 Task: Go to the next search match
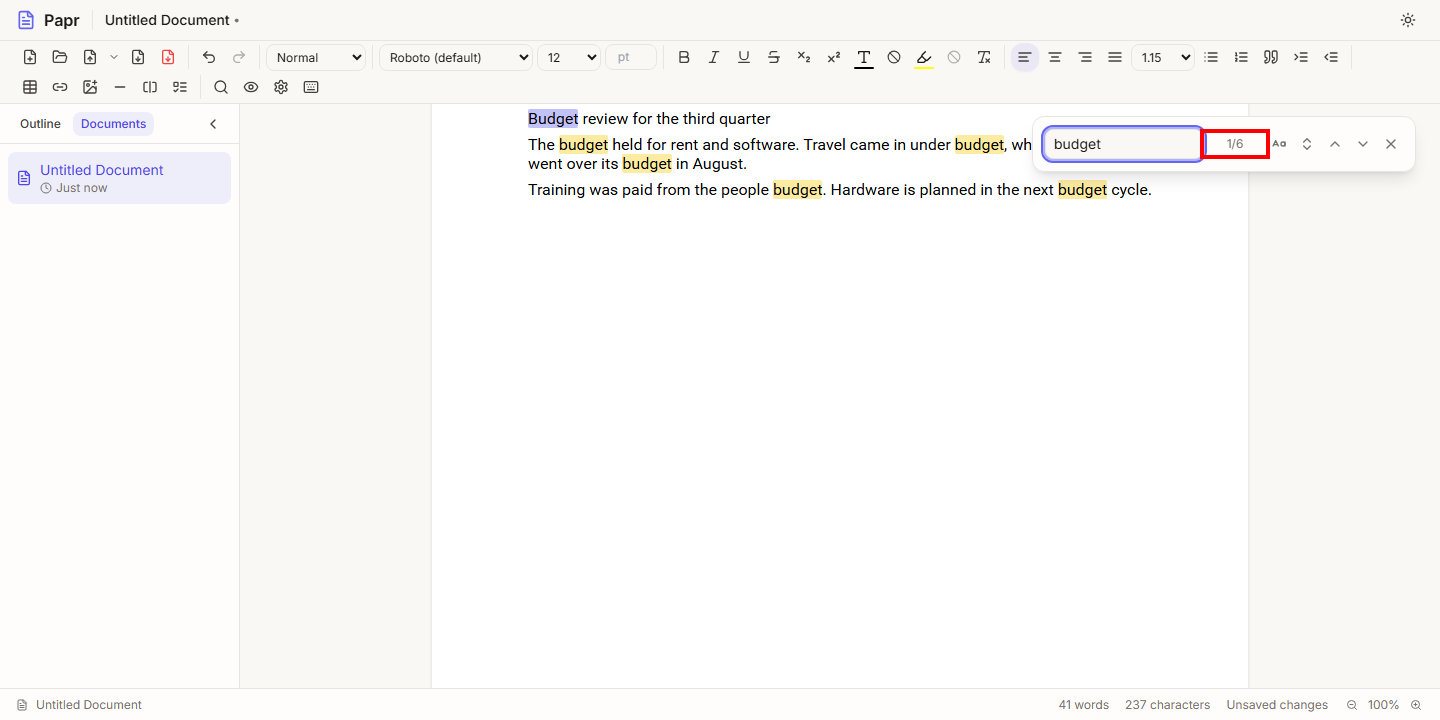click(1363, 144)
